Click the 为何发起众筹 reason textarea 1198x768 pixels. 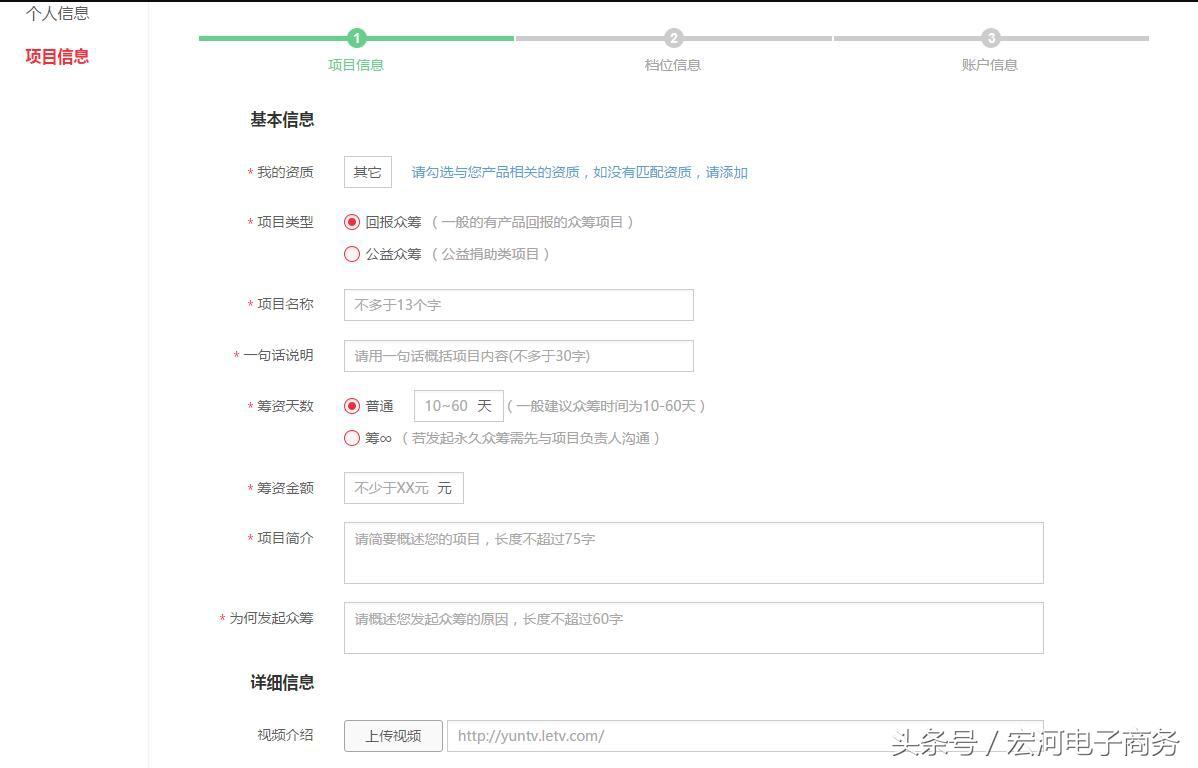tap(693, 627)
